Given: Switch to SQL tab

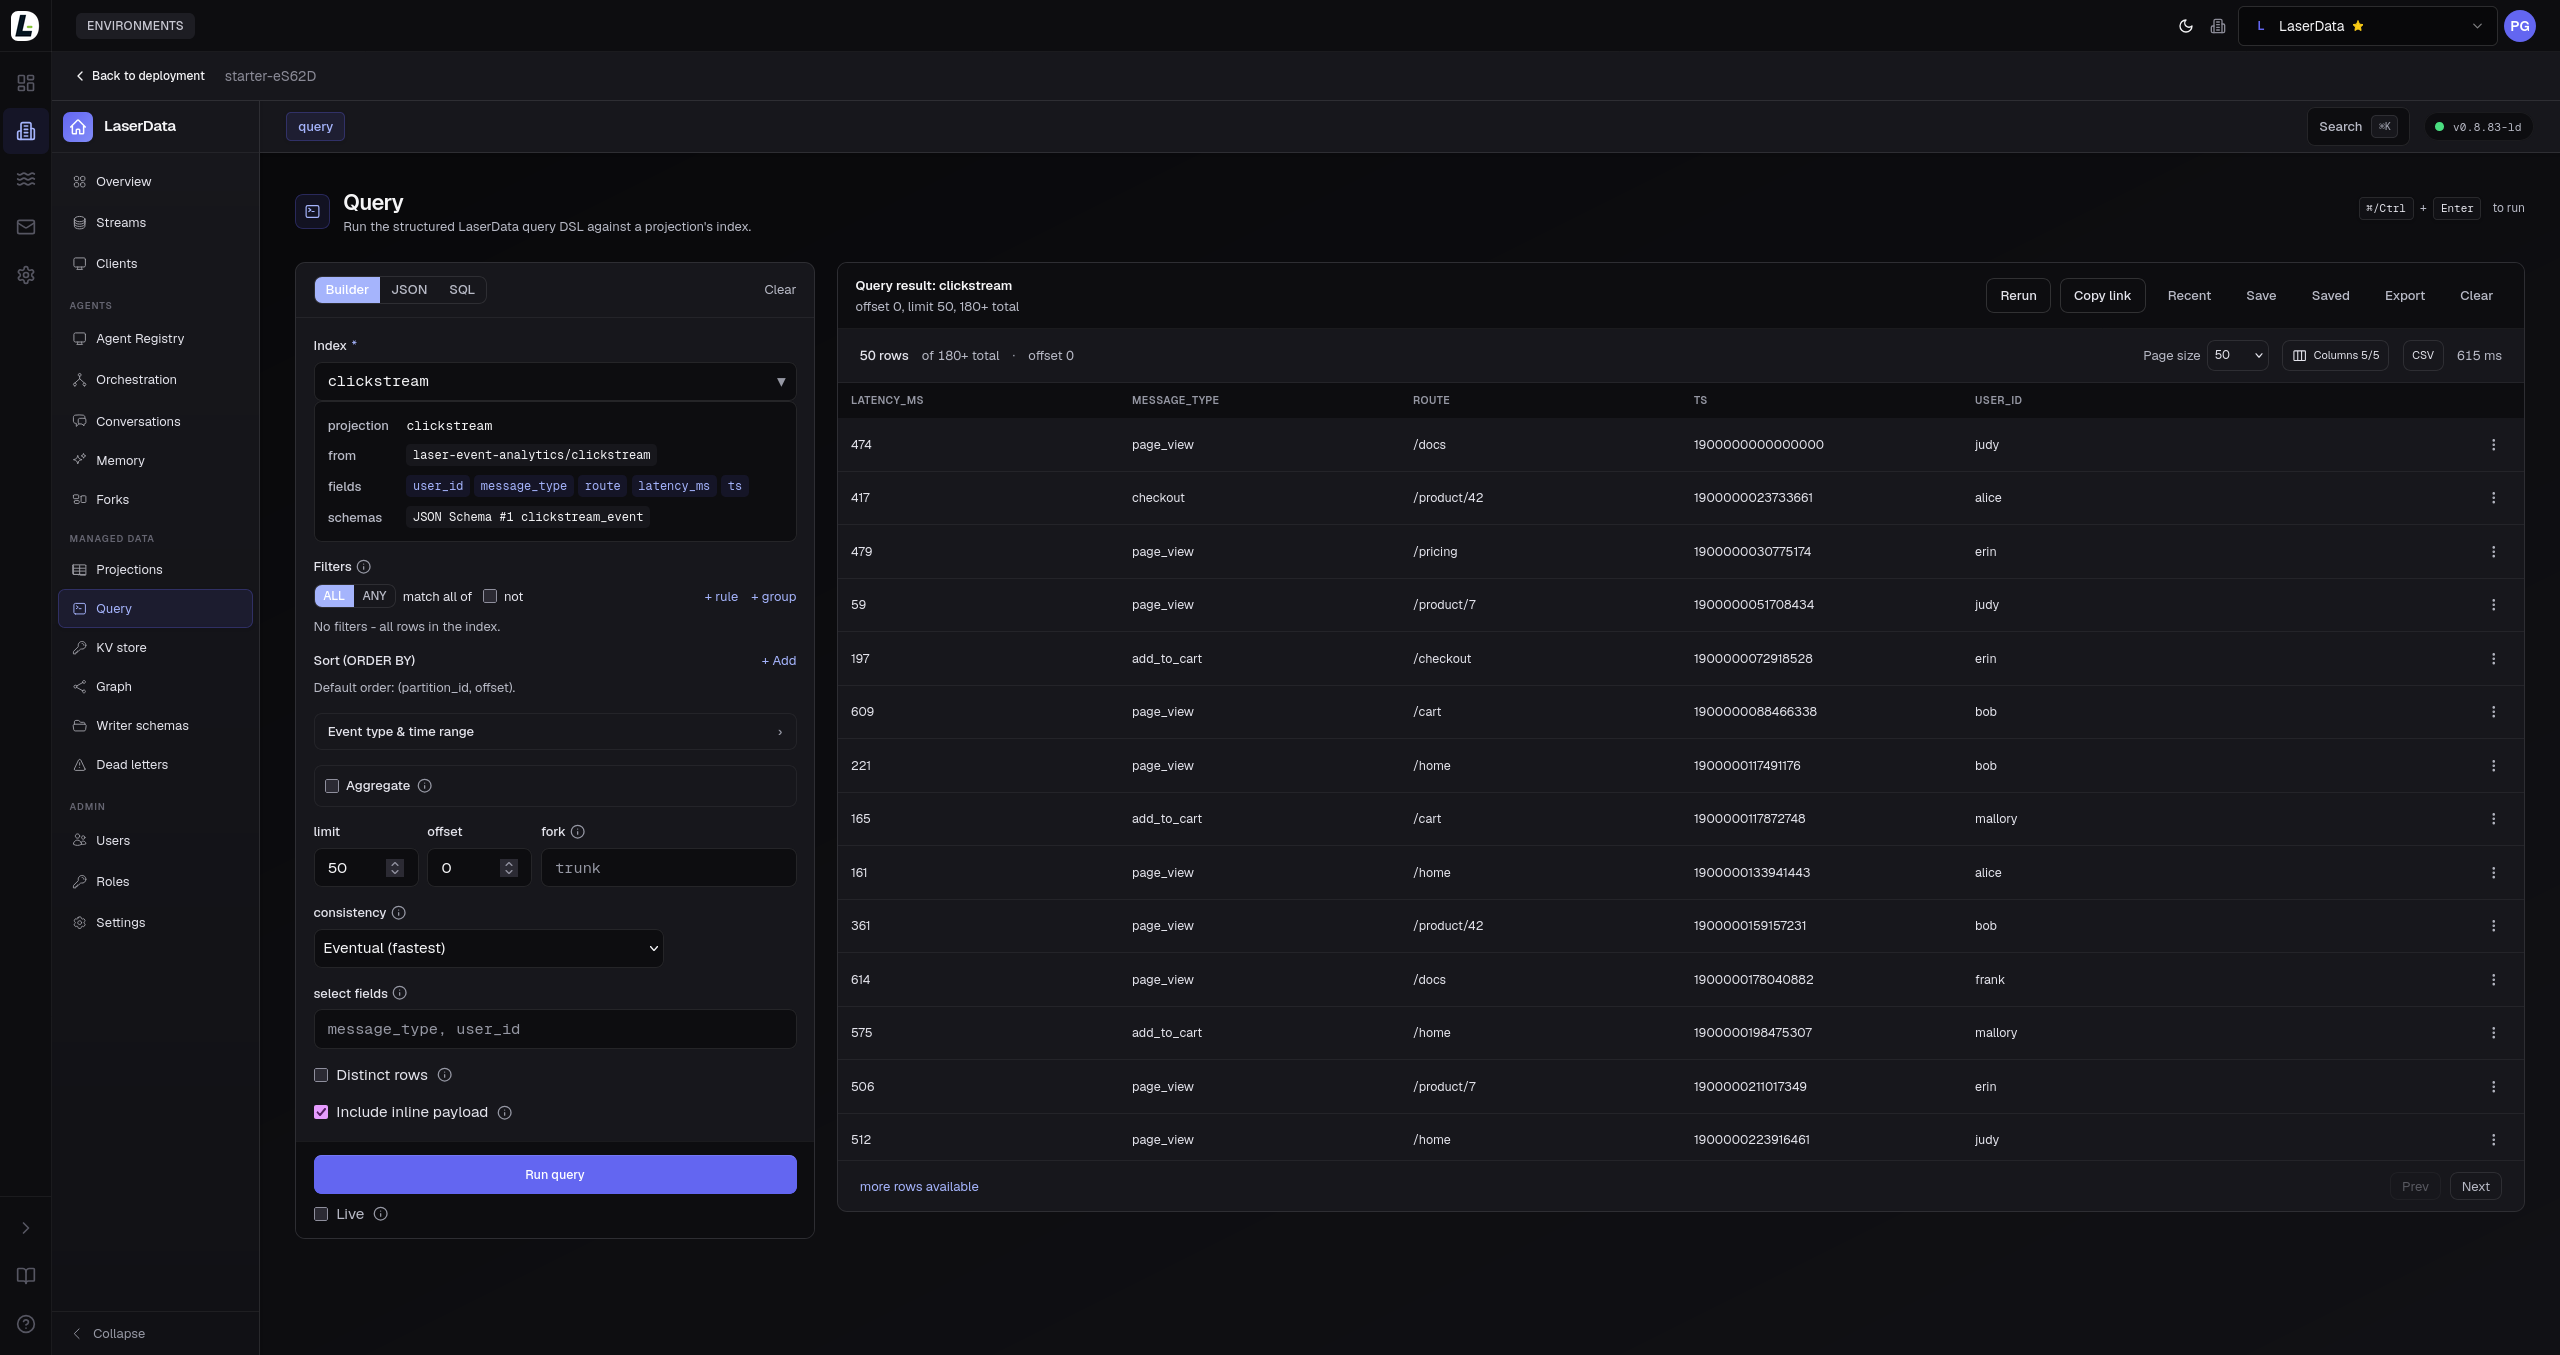Looking at the screenshot, I should point(462,290).
